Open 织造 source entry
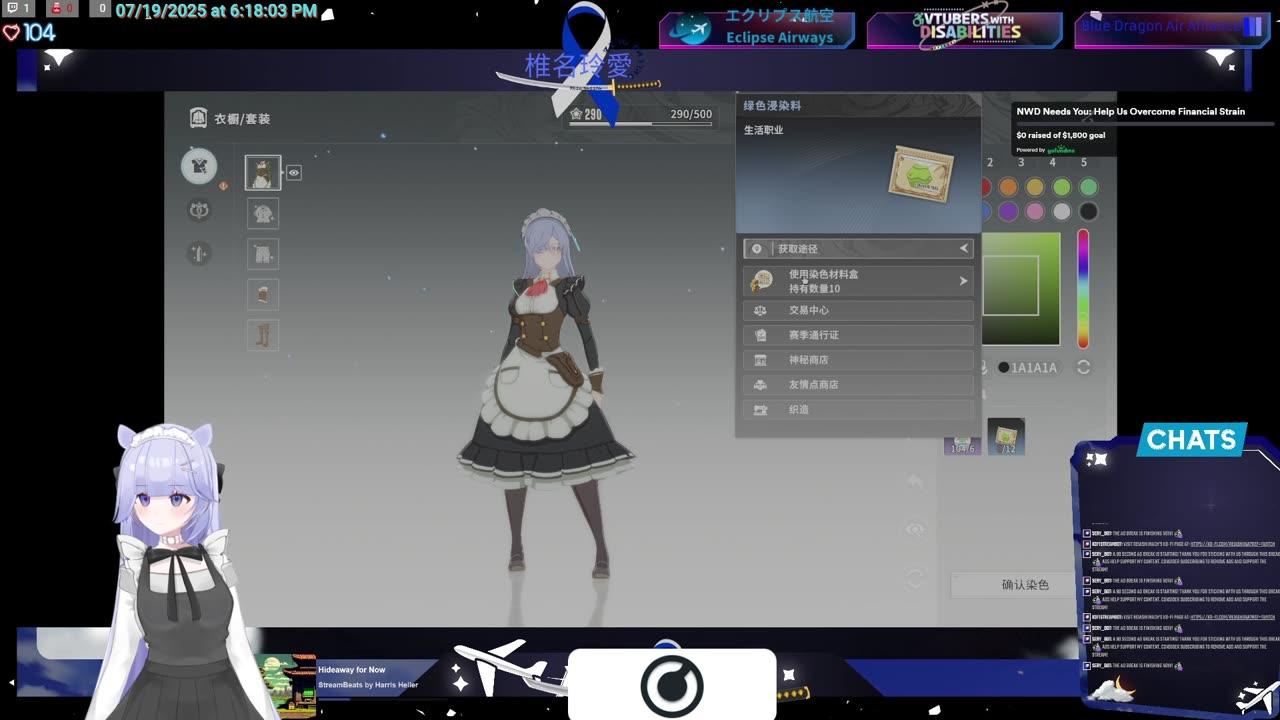1280x720 pixels. click(858, 409)
